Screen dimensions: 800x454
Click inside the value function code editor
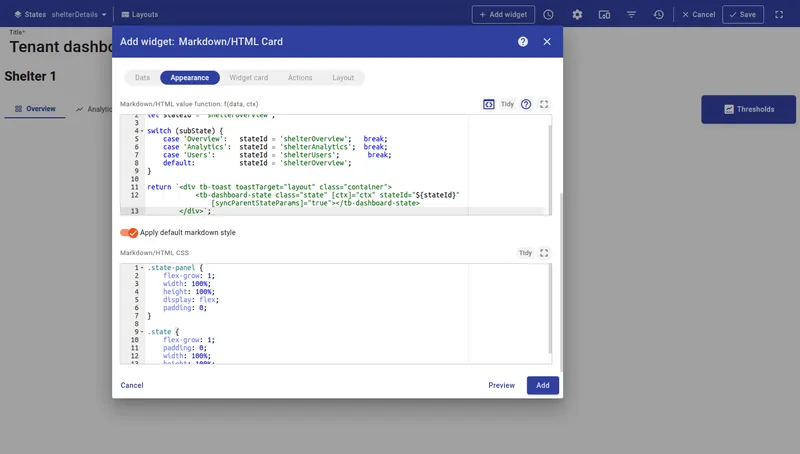[336, 165]
